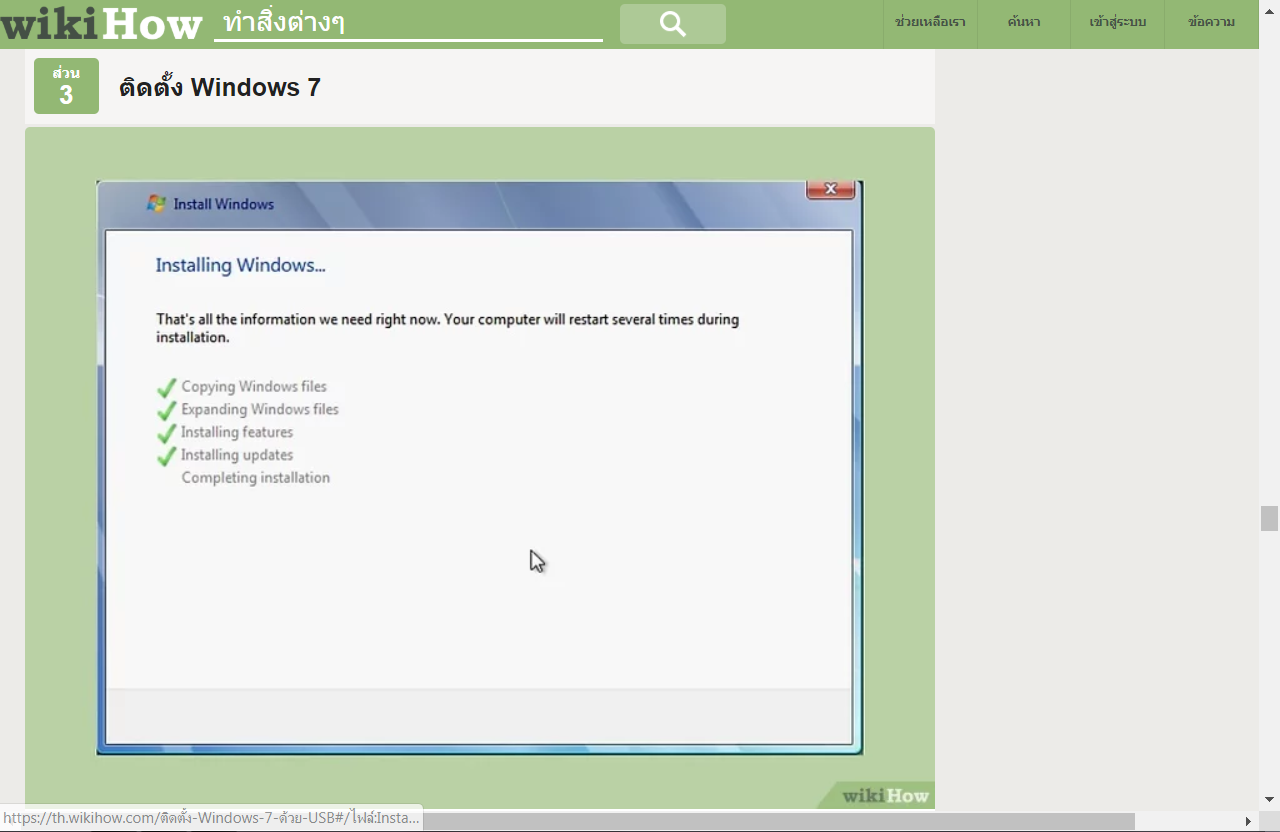
Task: Open the ค้นหา menu
Action: point(1024,22)
